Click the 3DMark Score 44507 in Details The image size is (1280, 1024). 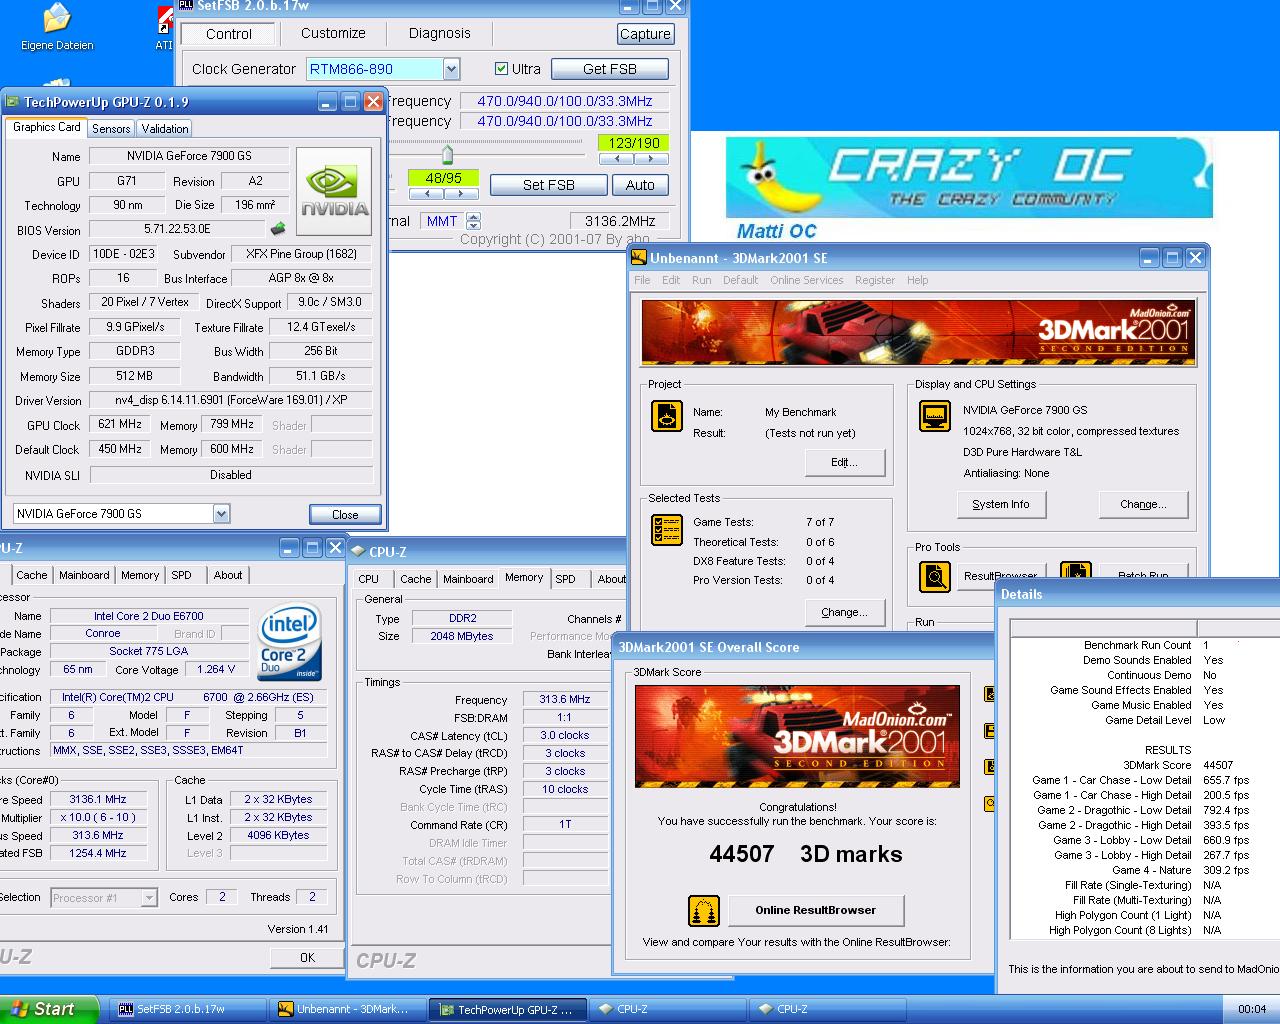tap(1178, 765)
